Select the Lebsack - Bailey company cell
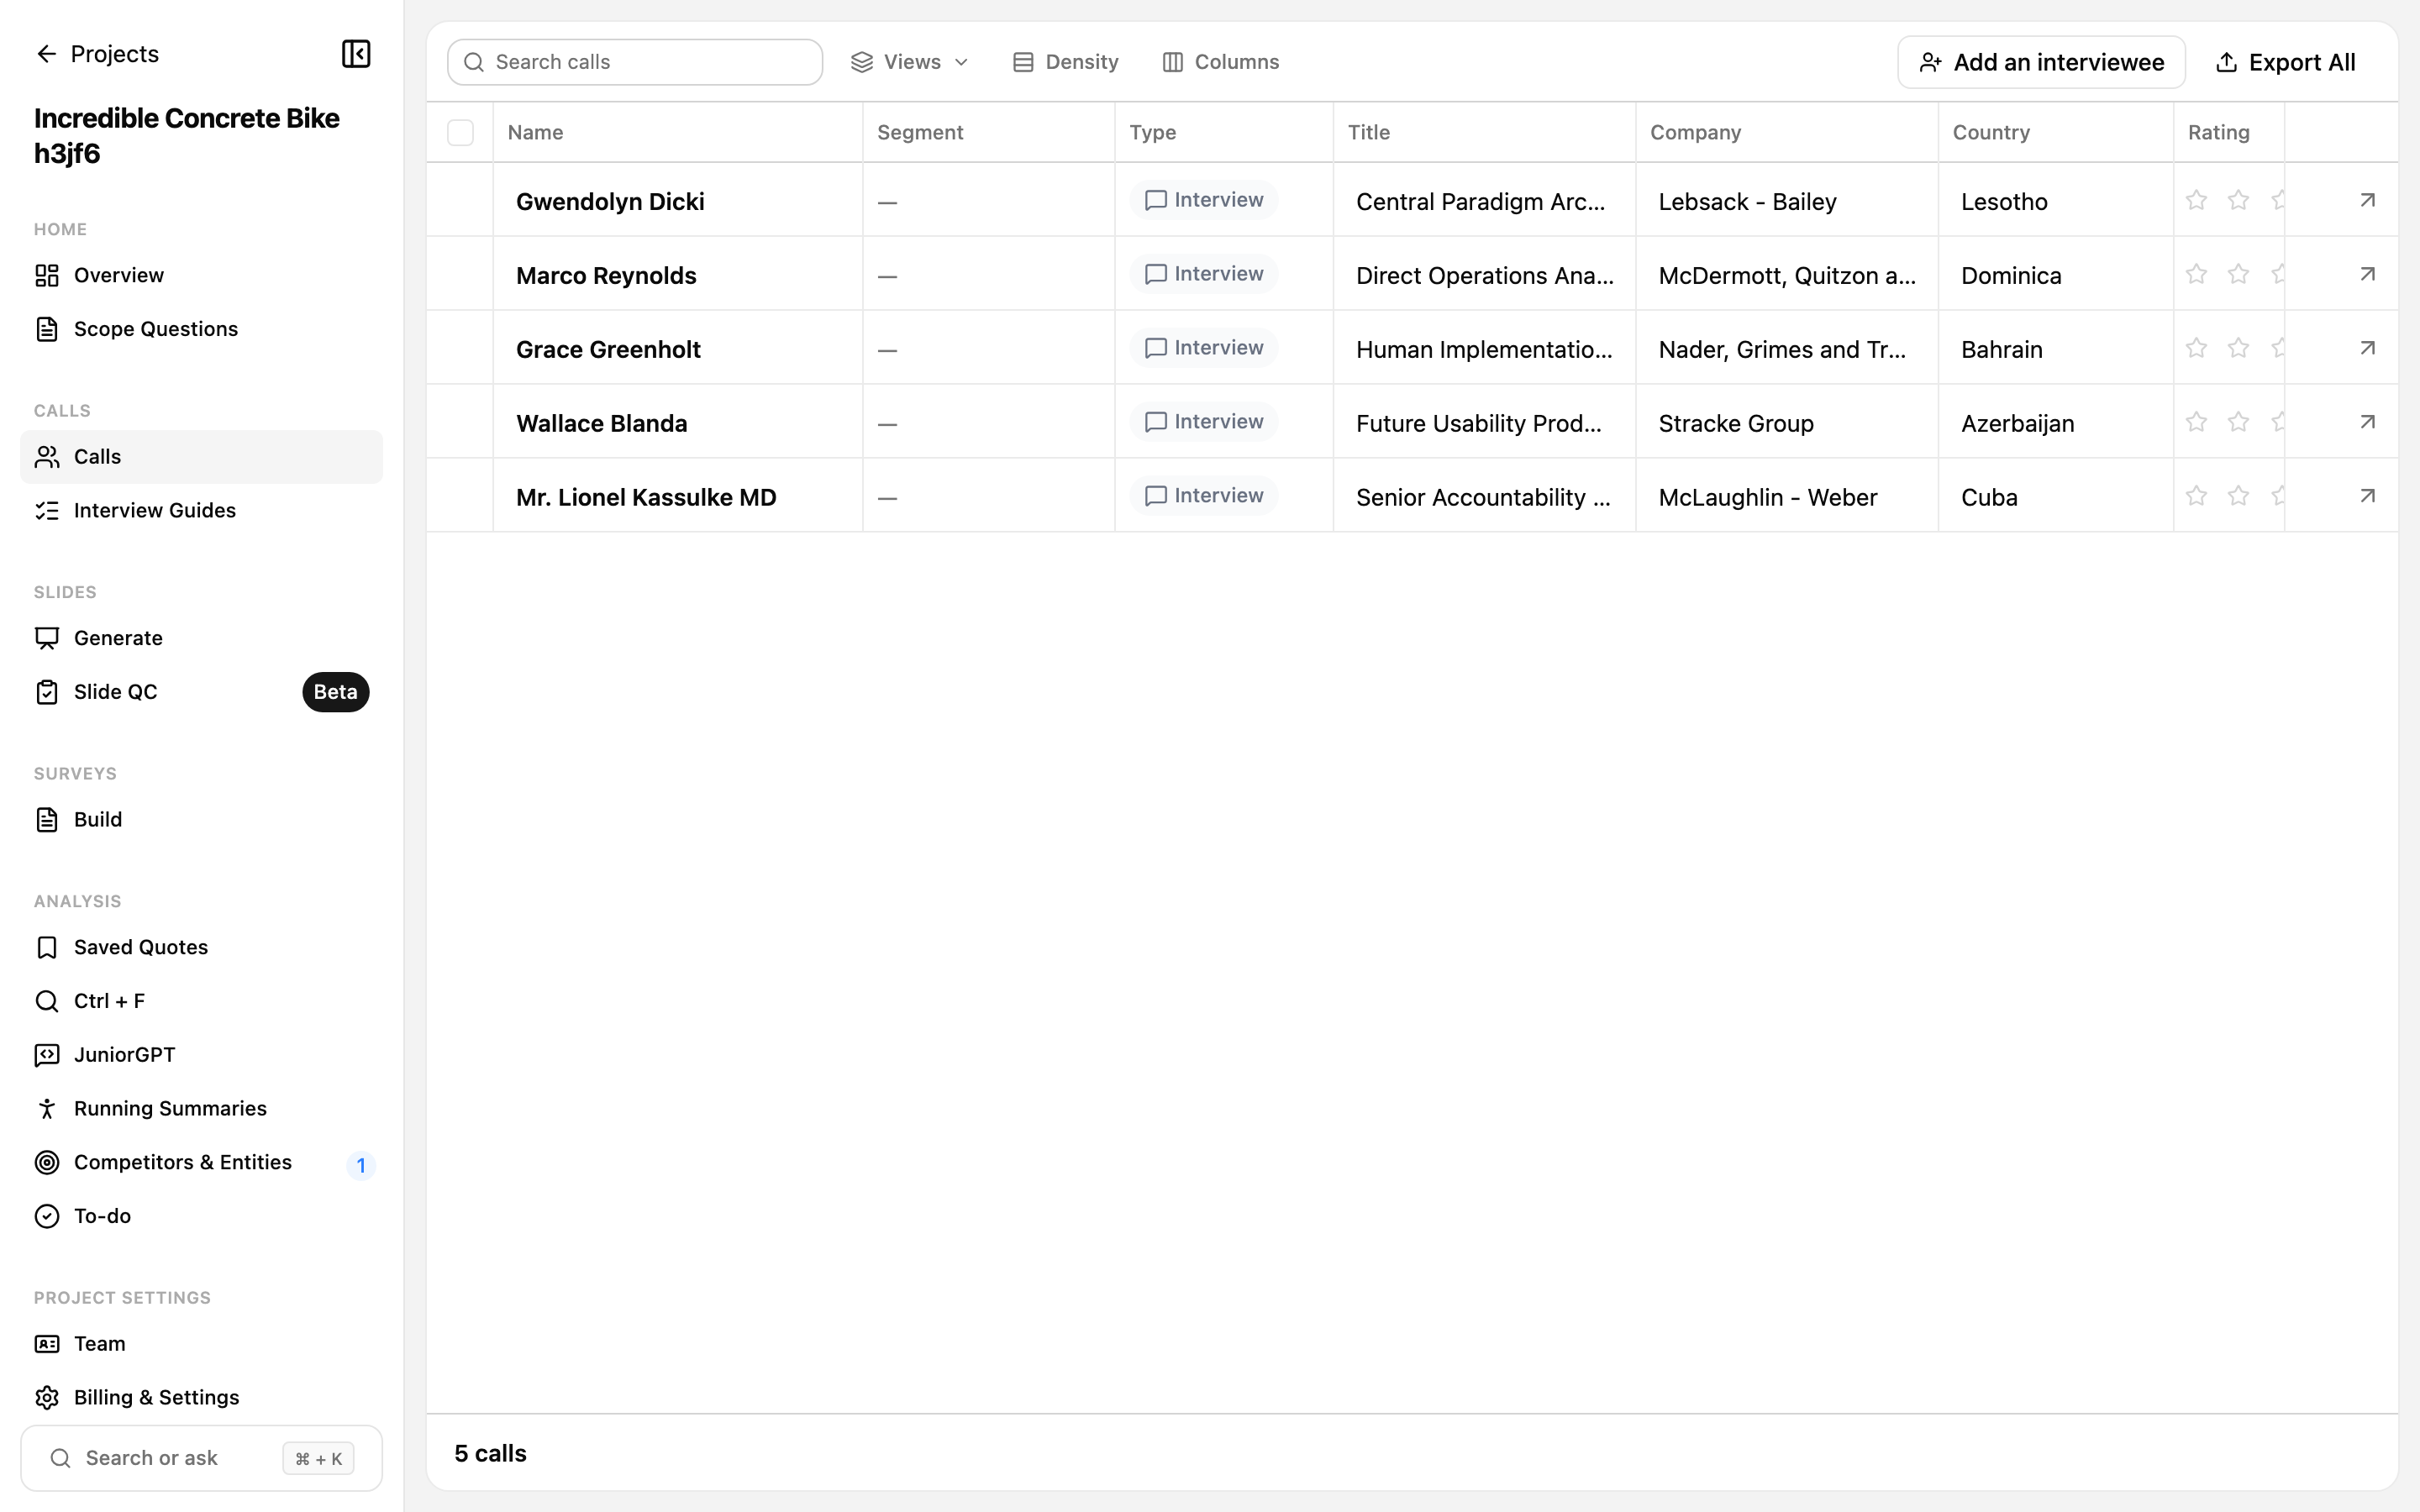2420x1512 pixels. [1787, 200]
